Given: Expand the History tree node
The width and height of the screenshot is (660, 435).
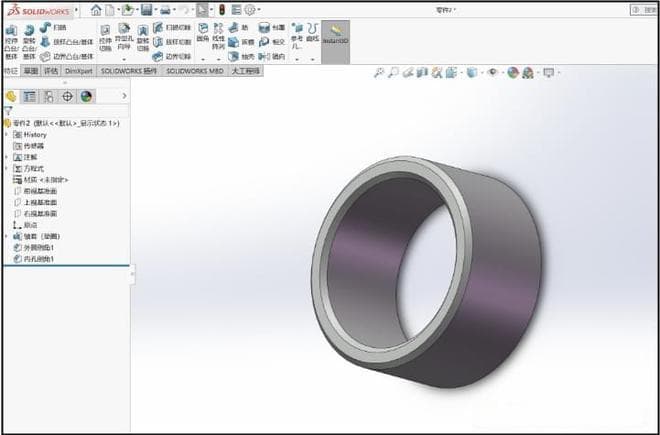Looking at the screenshot, I should 6,134.
